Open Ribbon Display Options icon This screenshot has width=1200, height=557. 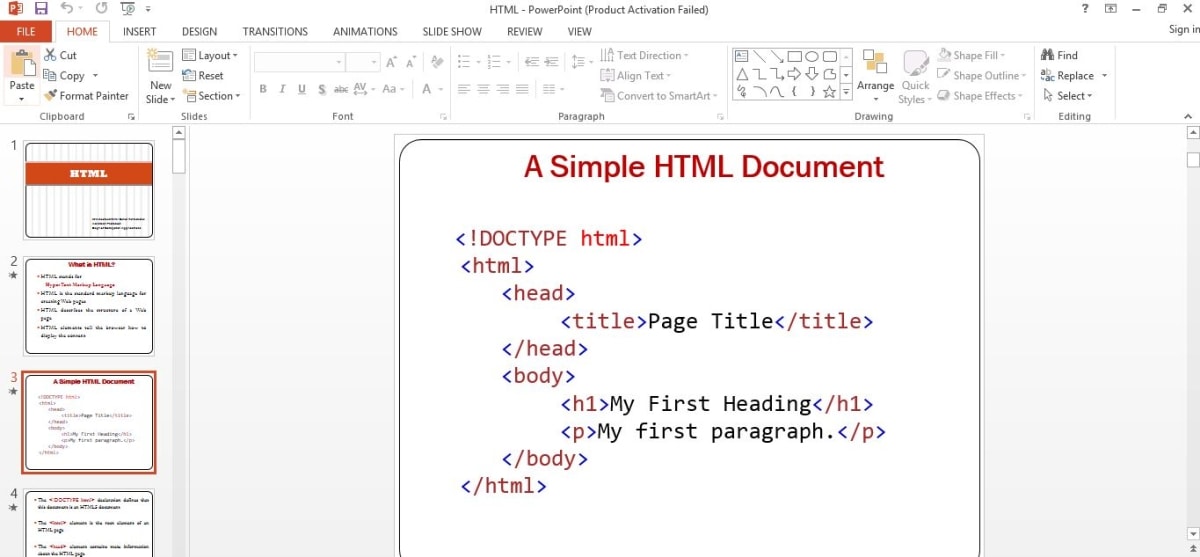click(1111, 9)
